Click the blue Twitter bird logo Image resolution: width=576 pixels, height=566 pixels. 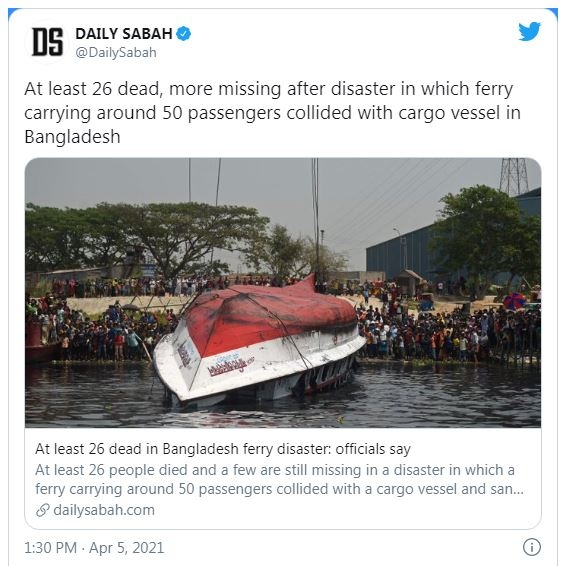(529, 31)
